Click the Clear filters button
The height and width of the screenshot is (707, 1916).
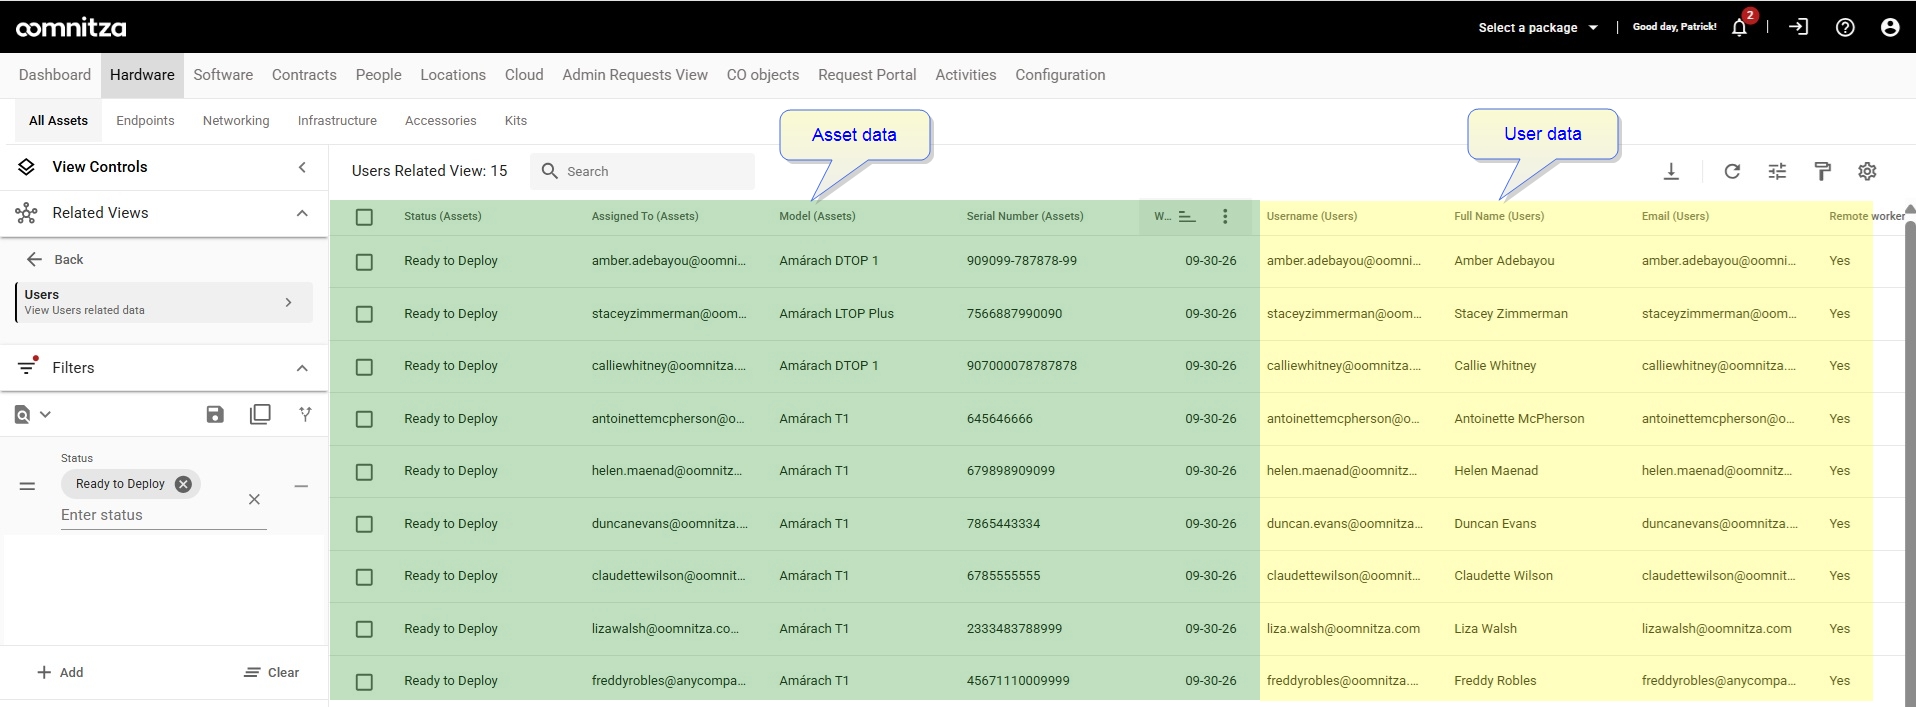(x=272, y=673)
